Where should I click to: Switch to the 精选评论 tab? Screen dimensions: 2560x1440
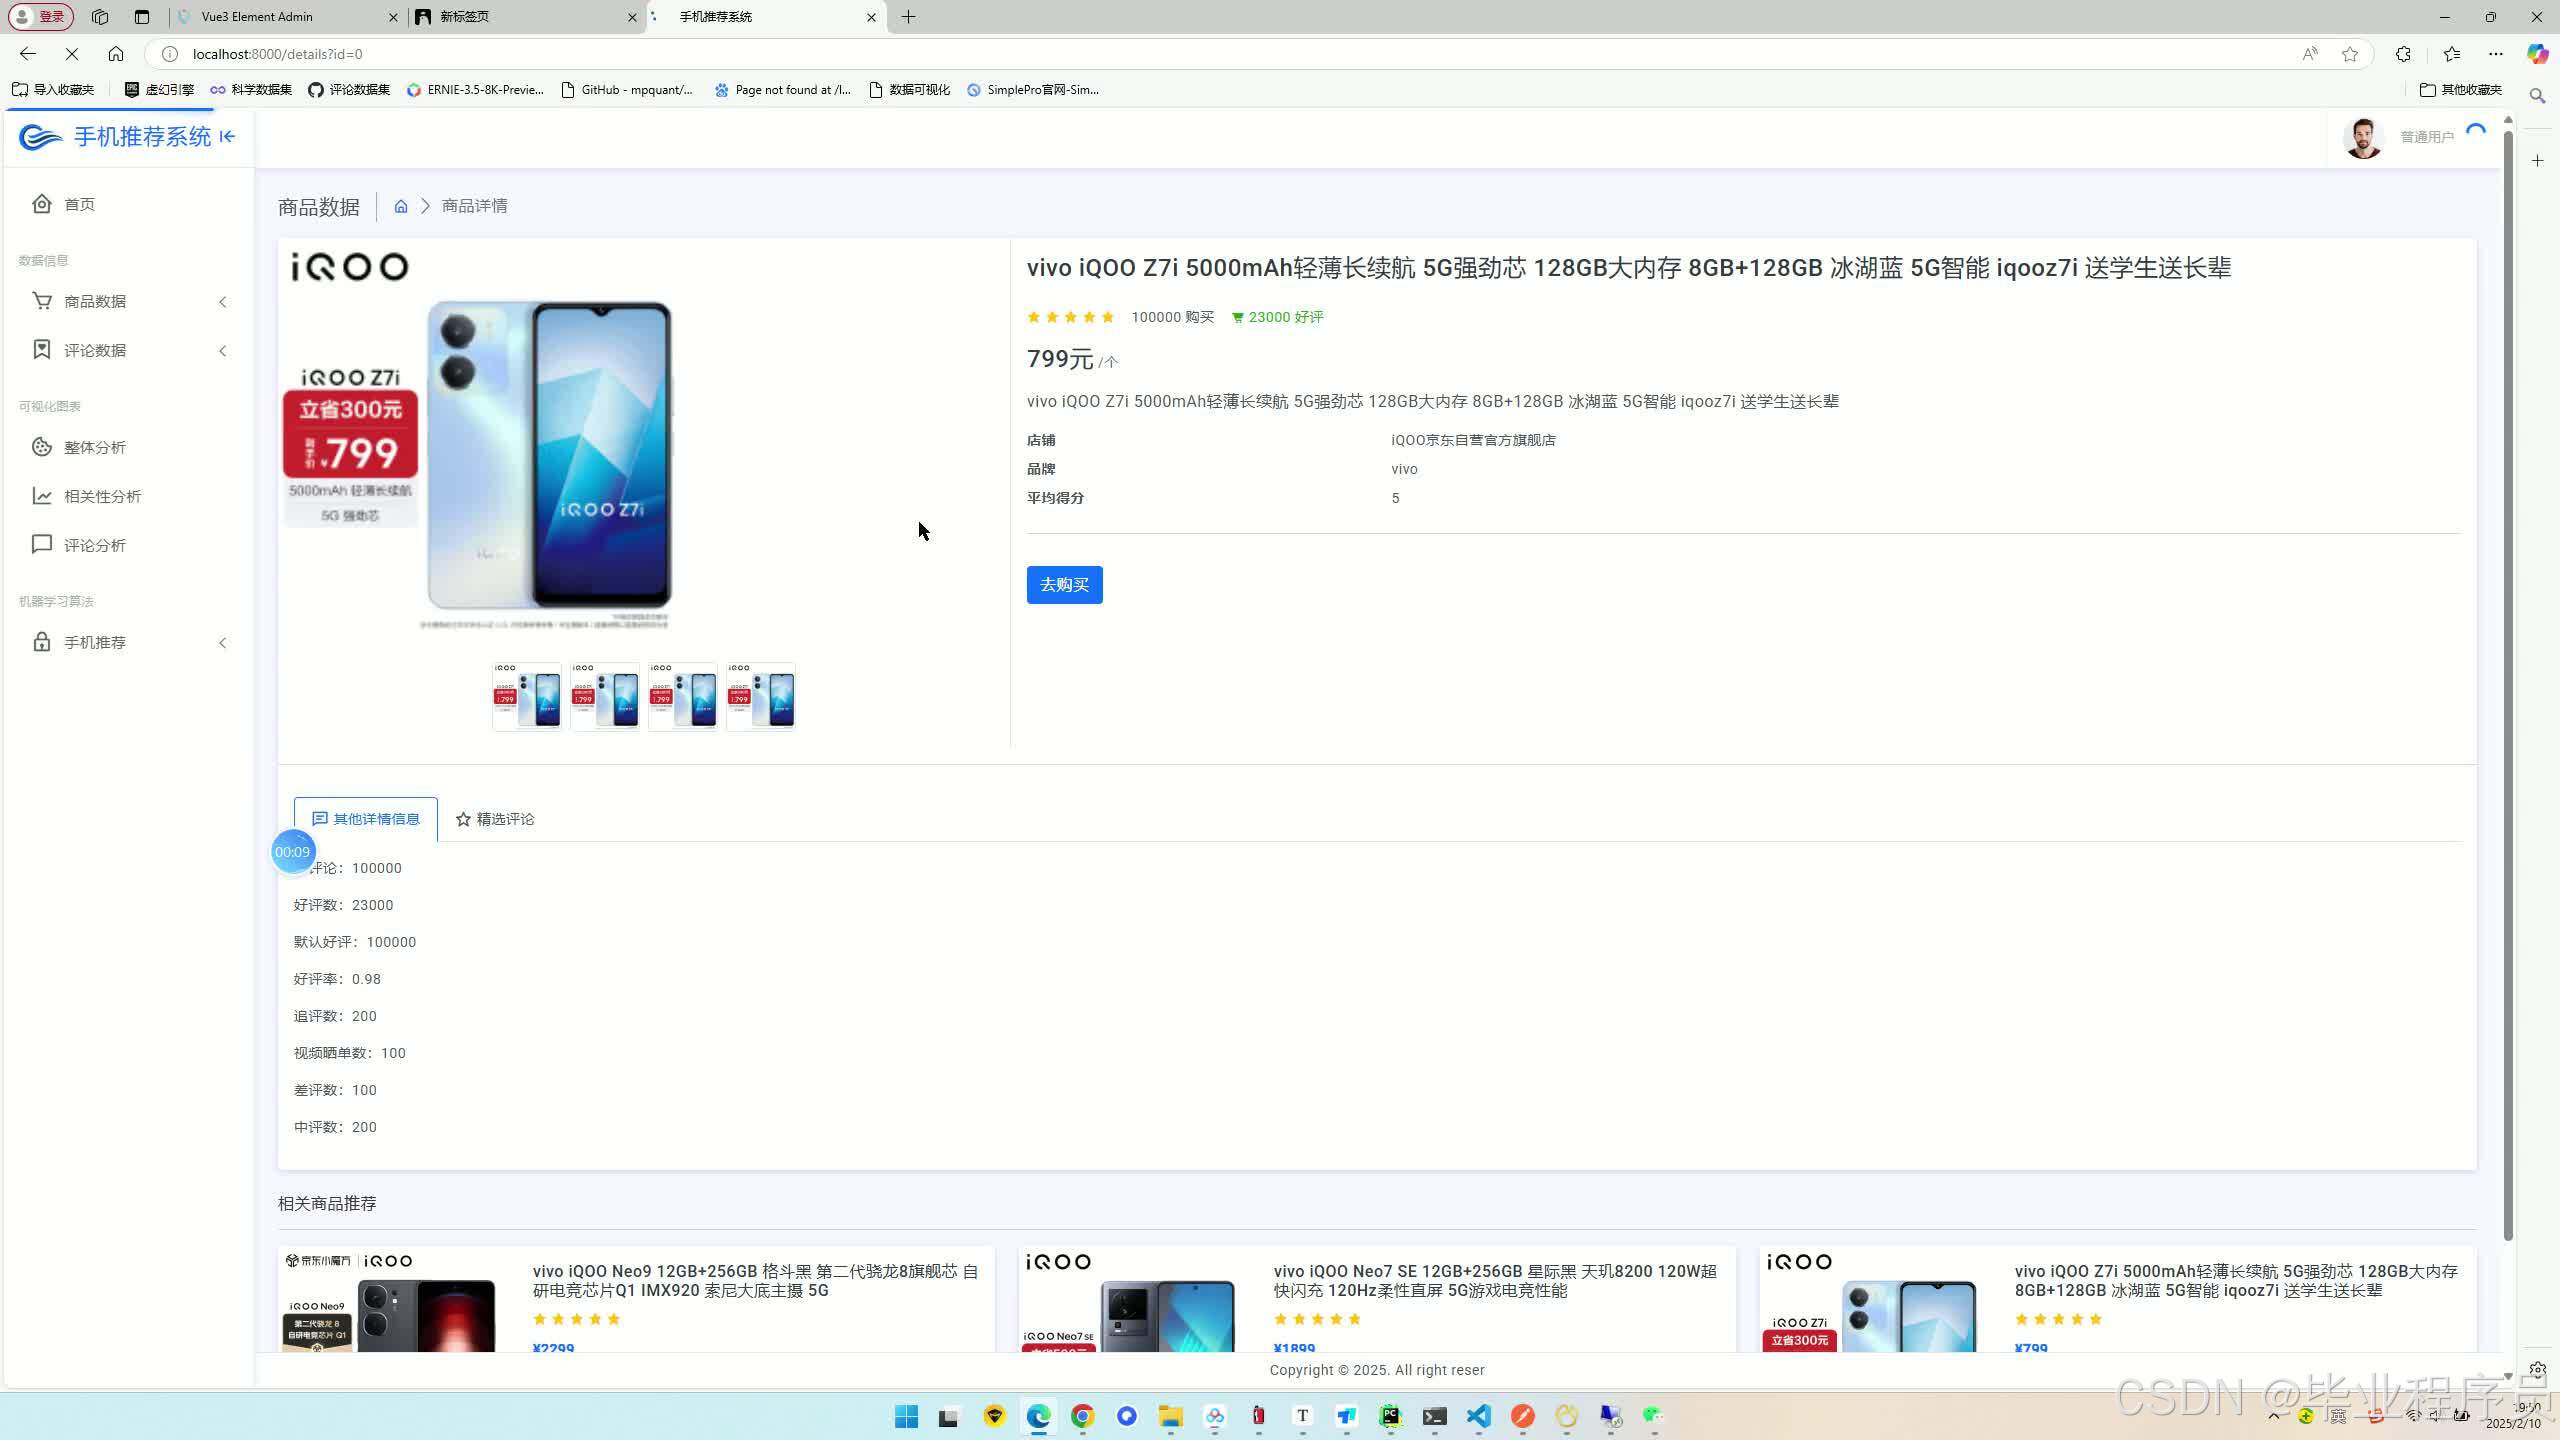[x=495, y=819]
